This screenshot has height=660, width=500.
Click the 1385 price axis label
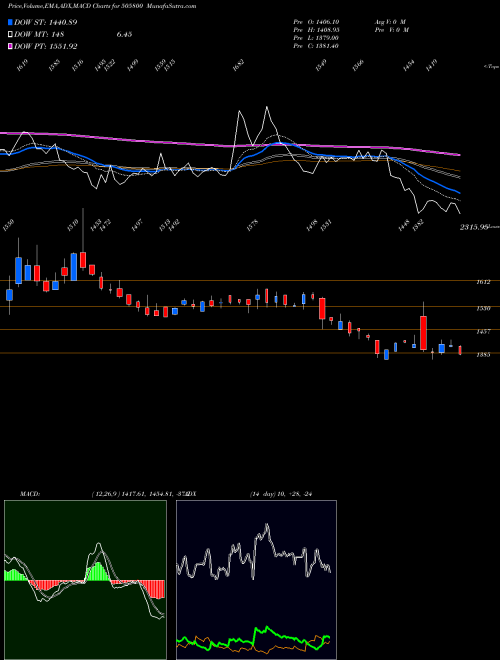(x=483, y=355)
